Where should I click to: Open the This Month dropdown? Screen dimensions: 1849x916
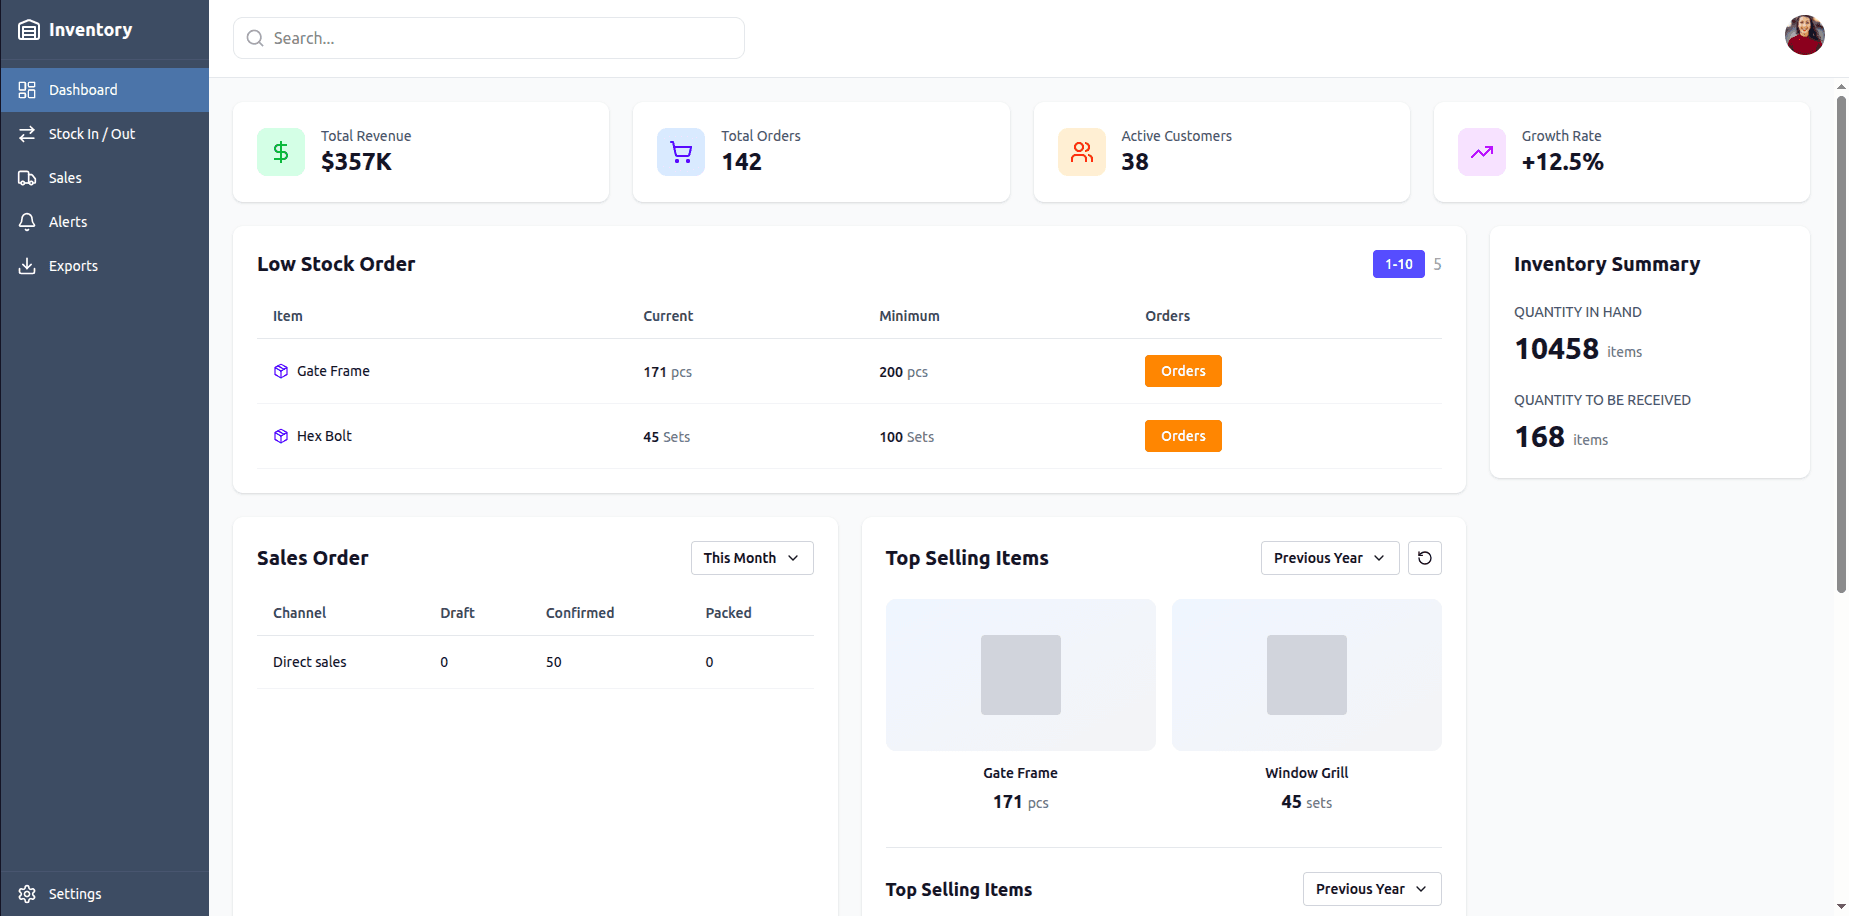(751, 557)
